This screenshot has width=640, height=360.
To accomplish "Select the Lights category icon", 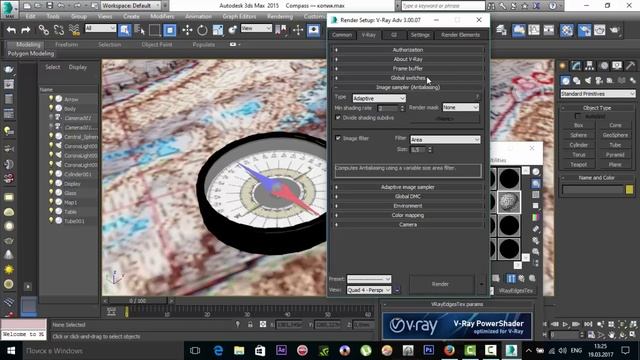I will click(588, 80).
